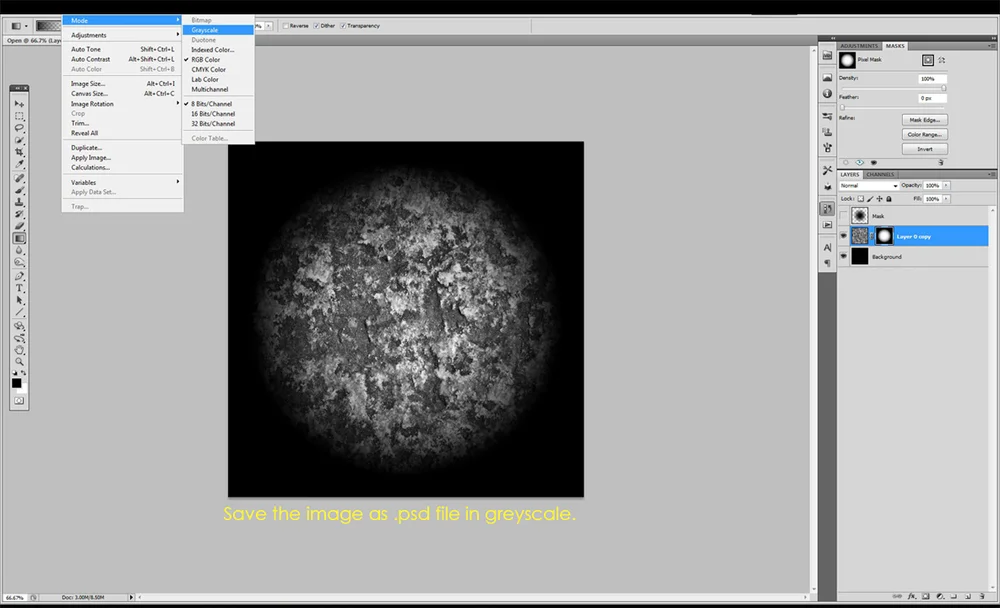Select the Type tool
The image size is (1000, 608).
coord(19,288)
